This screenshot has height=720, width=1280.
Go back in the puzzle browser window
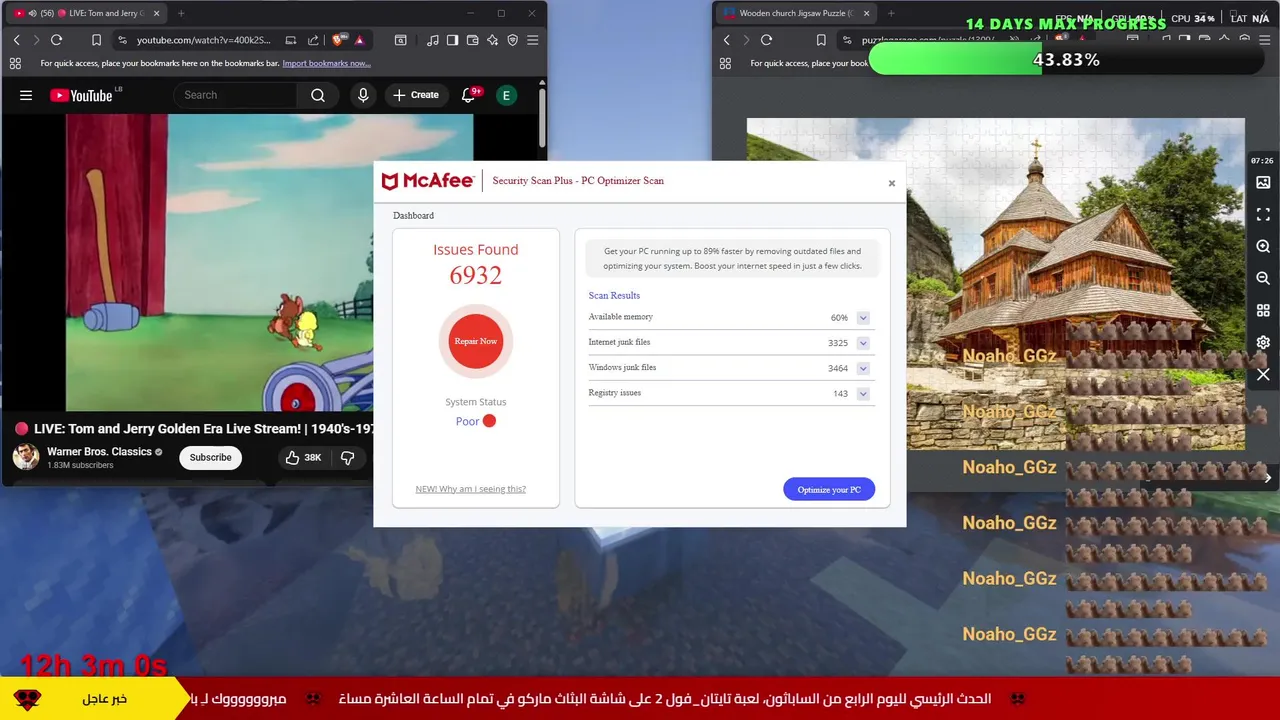(x=726, y=40)
